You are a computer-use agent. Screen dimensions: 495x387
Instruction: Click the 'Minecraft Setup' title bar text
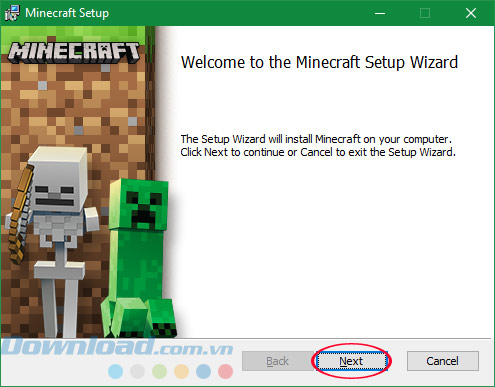pos(67,13)
